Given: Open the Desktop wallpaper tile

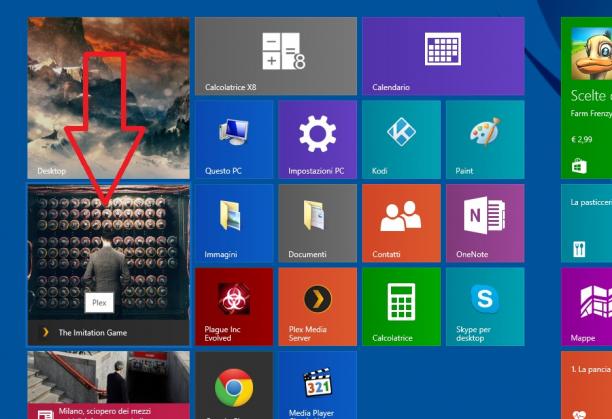Looking at the screenshot, I should pos(109,98).
